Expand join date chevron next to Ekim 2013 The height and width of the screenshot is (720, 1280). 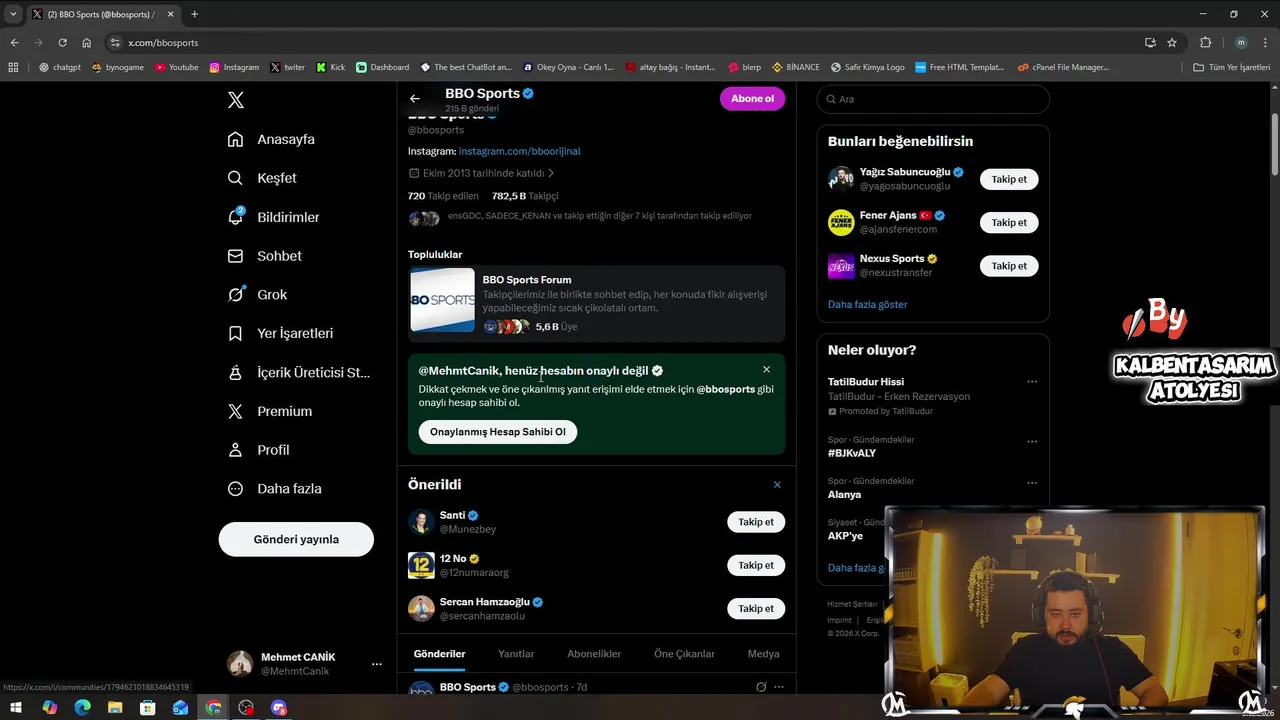[551, 173]
